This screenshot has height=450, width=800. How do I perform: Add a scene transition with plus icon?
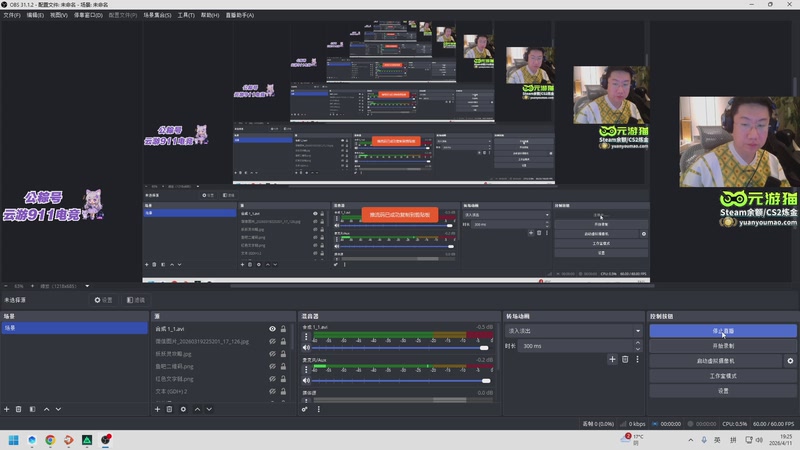(612, 359)
